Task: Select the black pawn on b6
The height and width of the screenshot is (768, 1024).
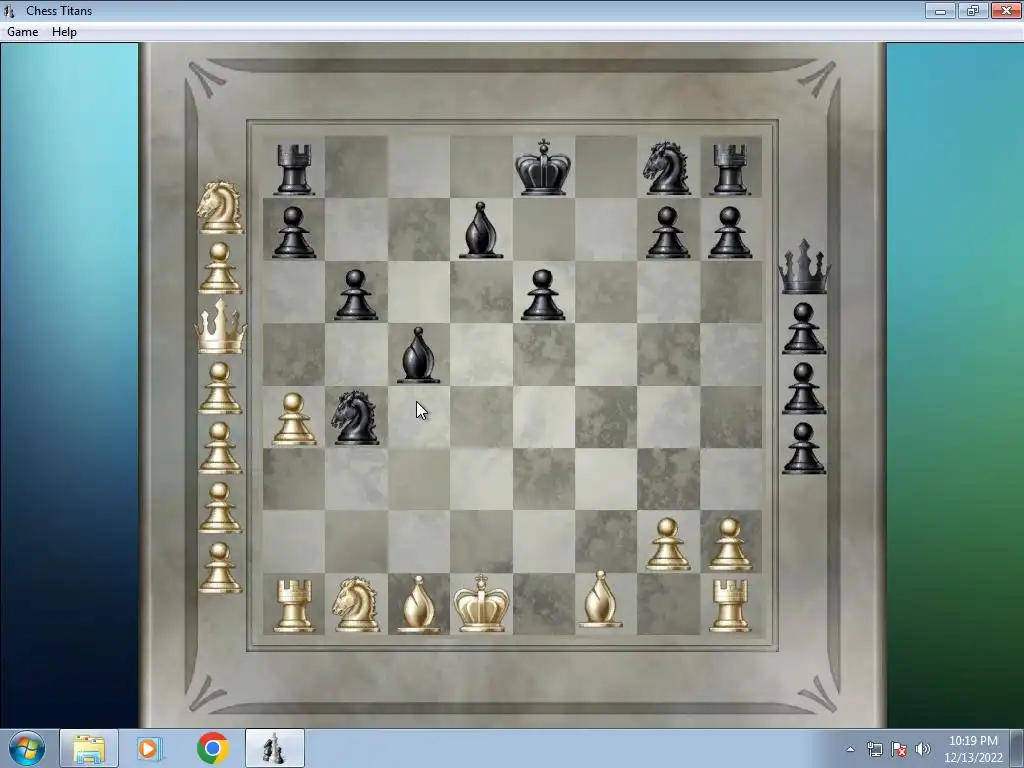Action: click(356, 295)
